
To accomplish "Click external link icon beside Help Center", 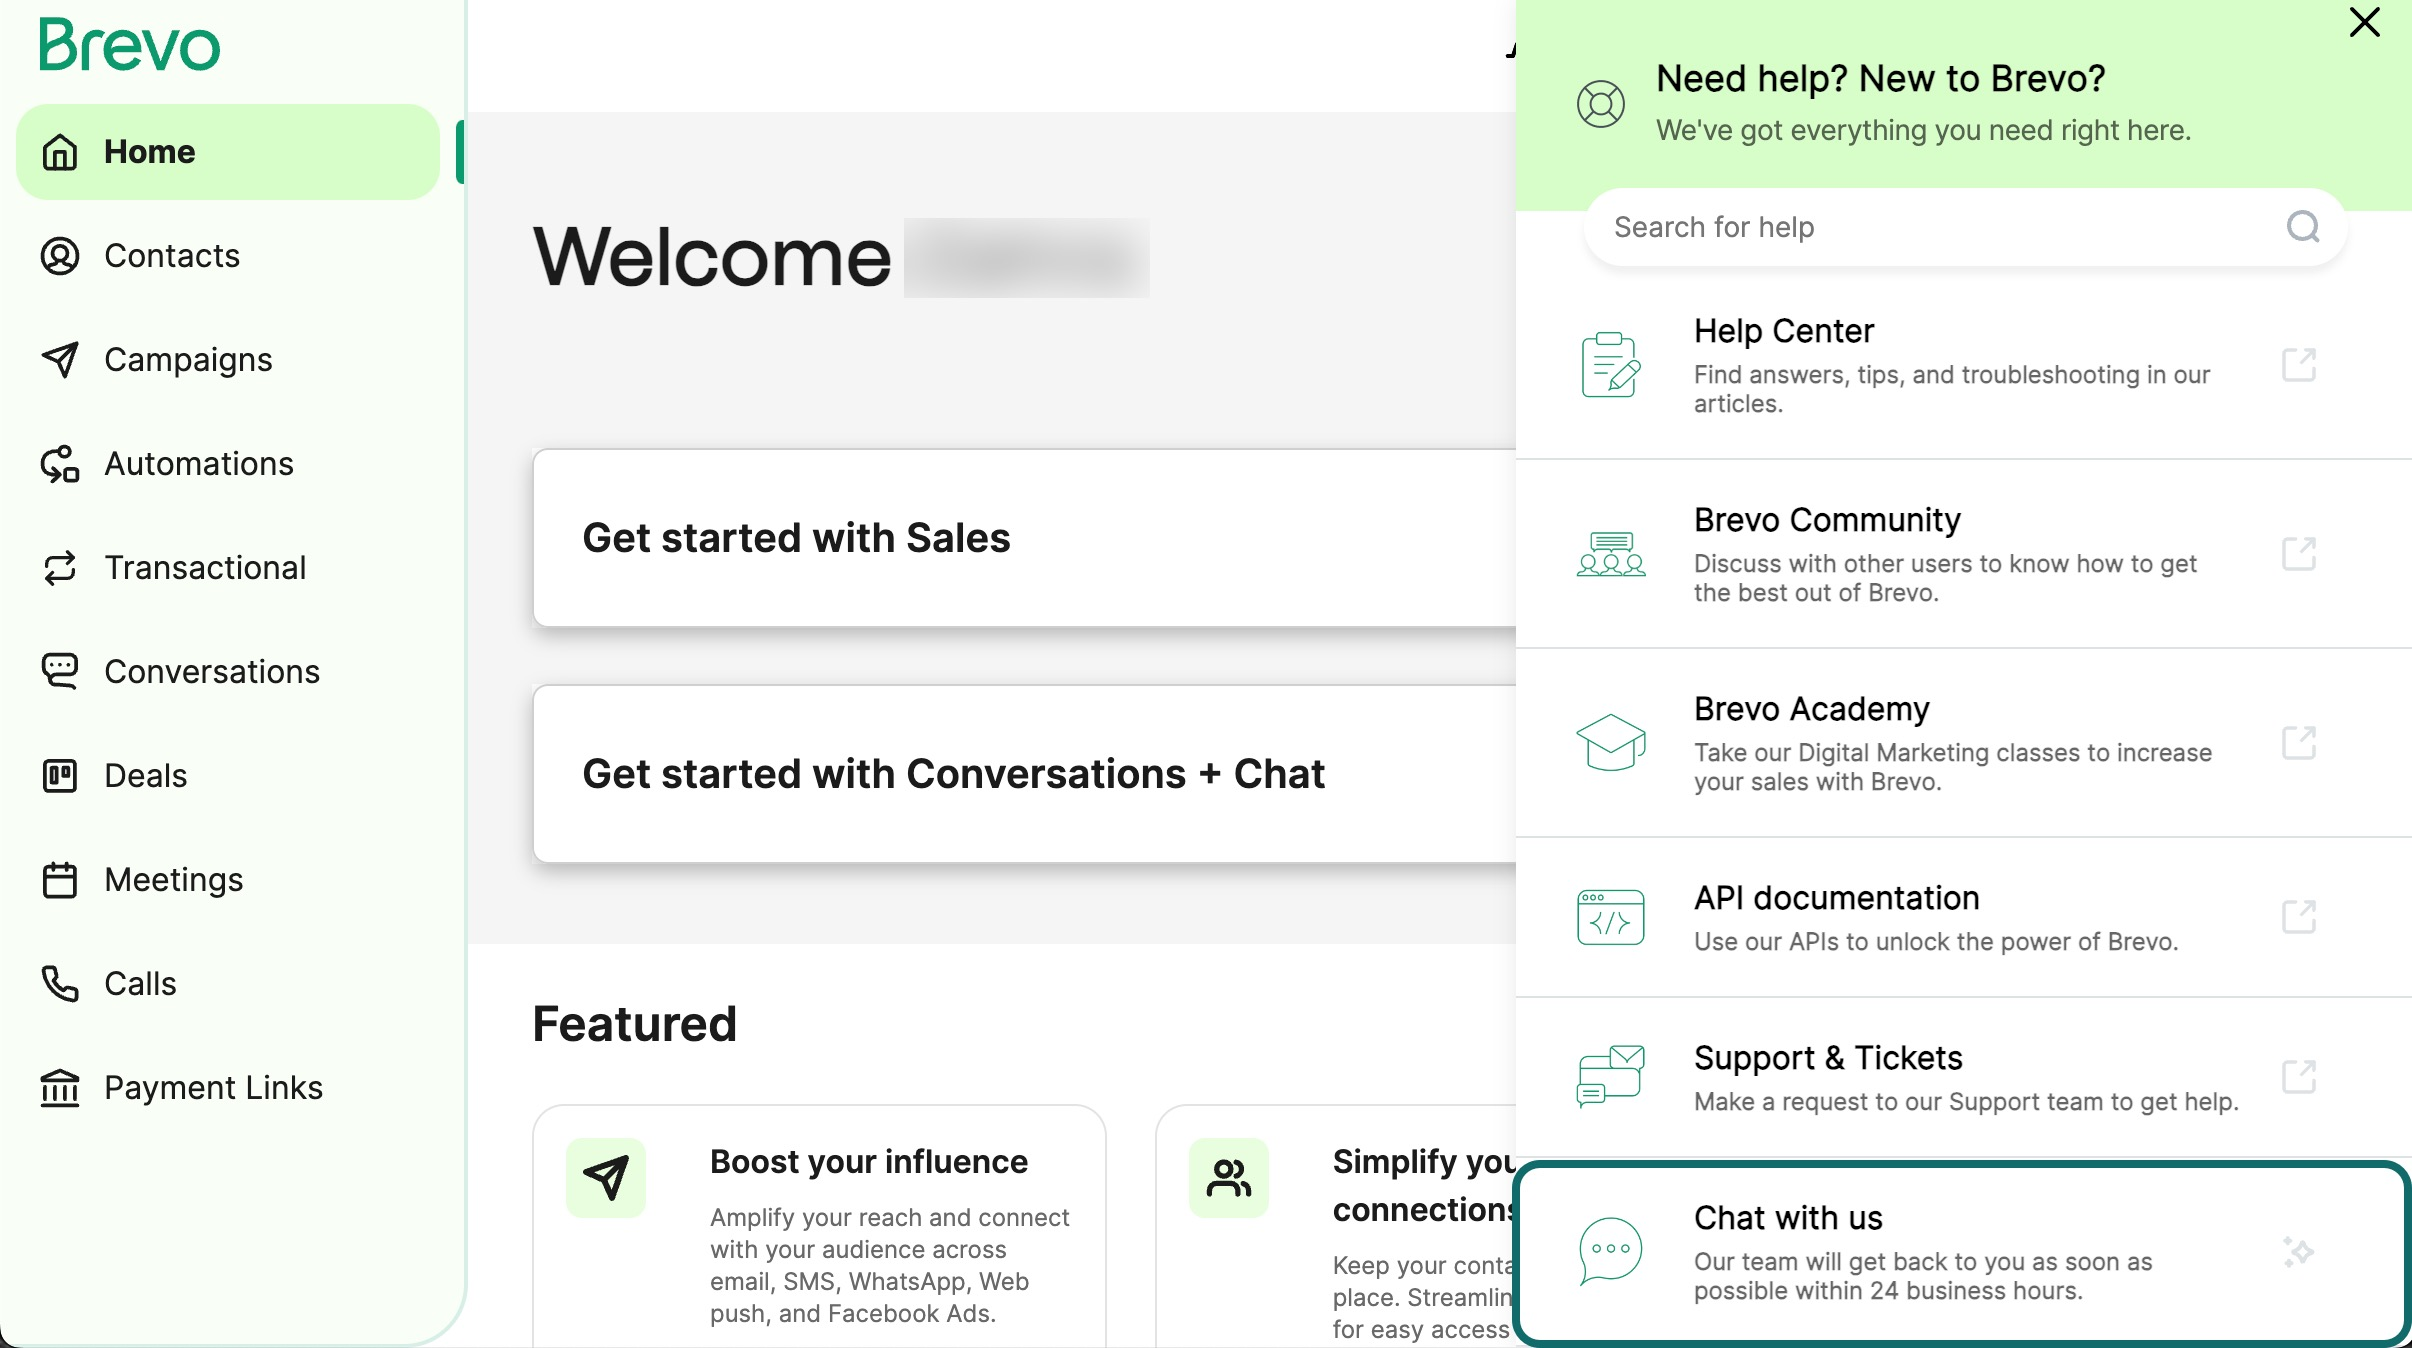I will [x=2299, y=365].
